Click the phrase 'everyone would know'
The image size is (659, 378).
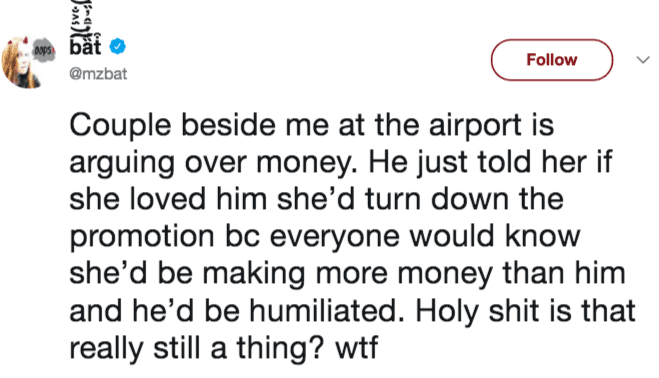click(x=424, y=237)
